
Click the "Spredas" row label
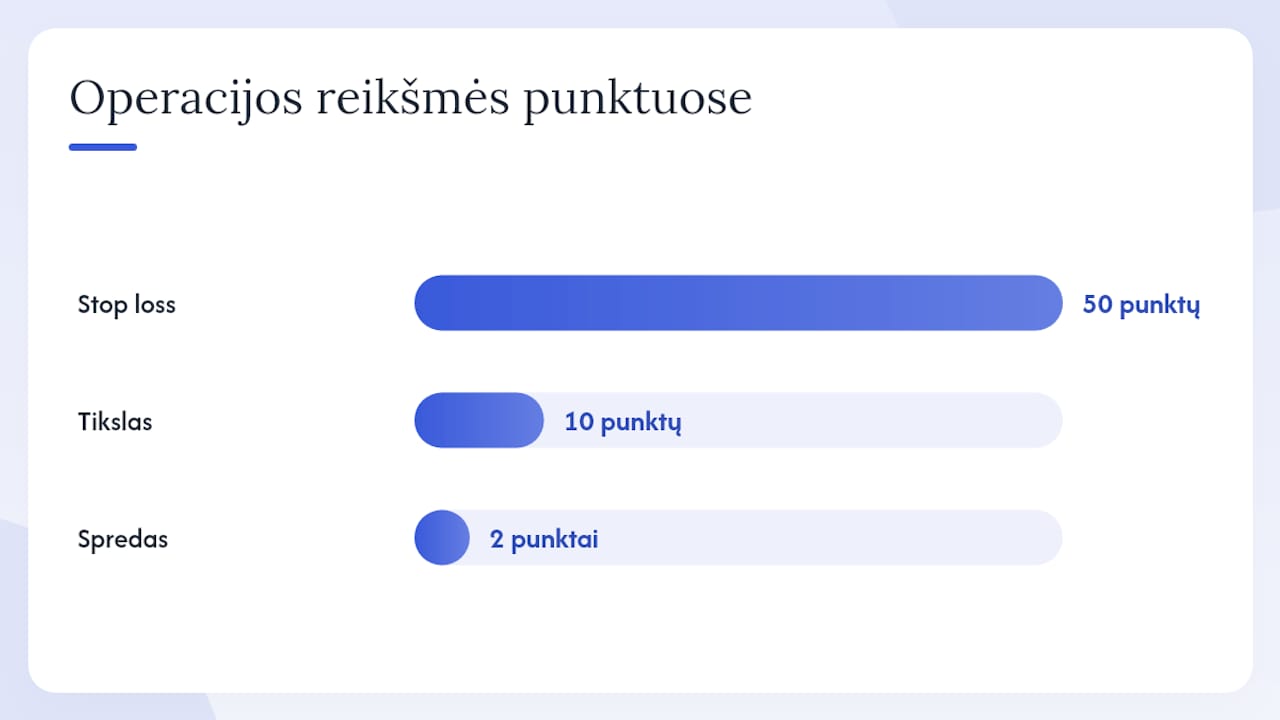[x=123, y=540]
